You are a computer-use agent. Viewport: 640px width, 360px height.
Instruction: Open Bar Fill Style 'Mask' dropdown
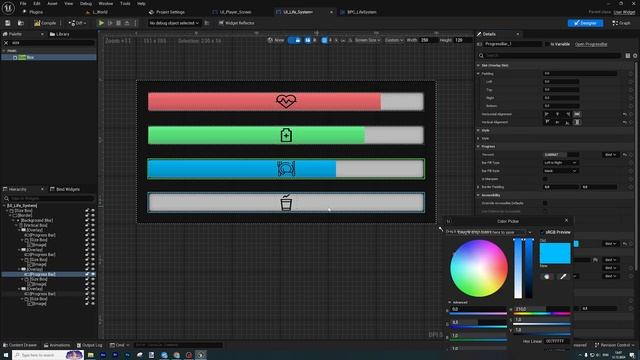pyautogui.click(x=560, y=171)
